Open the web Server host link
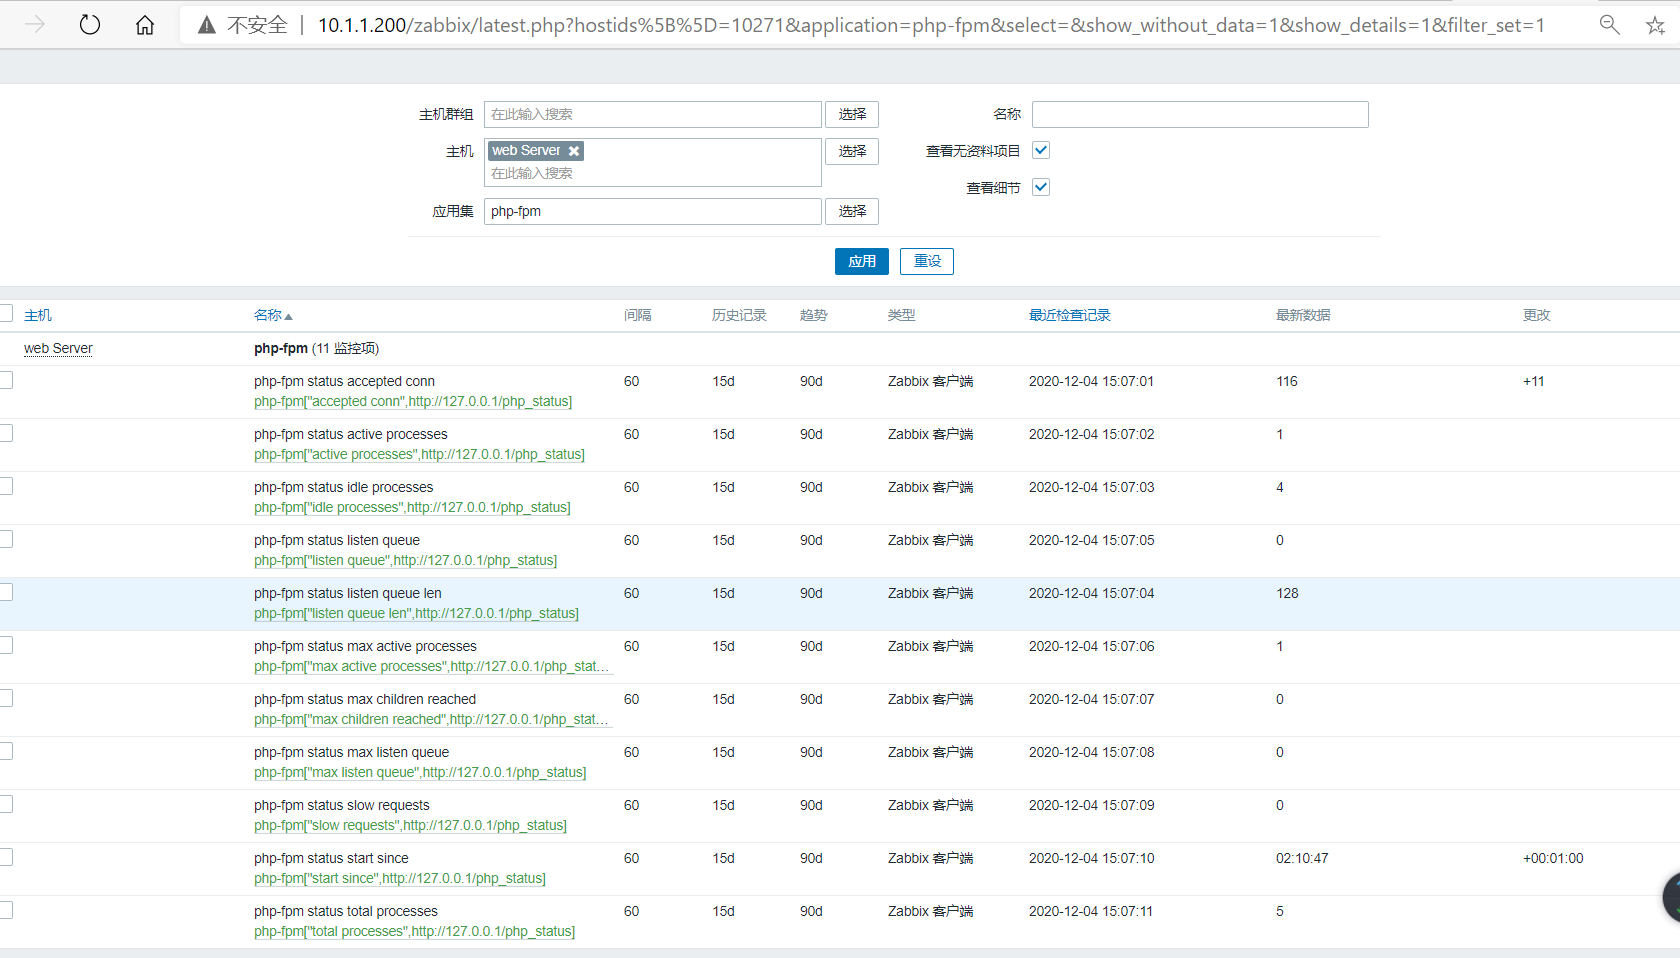Viewport: 1680px width, 958px height. (58, 348)
